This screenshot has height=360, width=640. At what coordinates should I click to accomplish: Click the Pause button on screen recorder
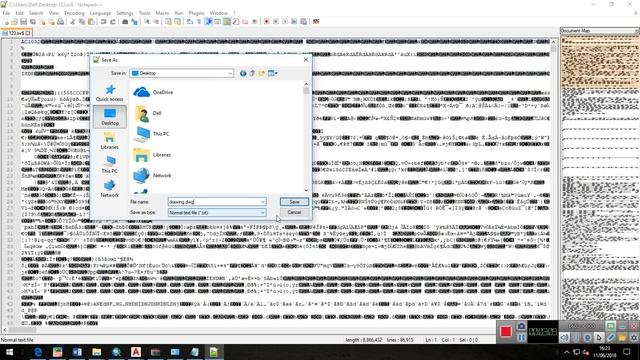pos(521,337)
